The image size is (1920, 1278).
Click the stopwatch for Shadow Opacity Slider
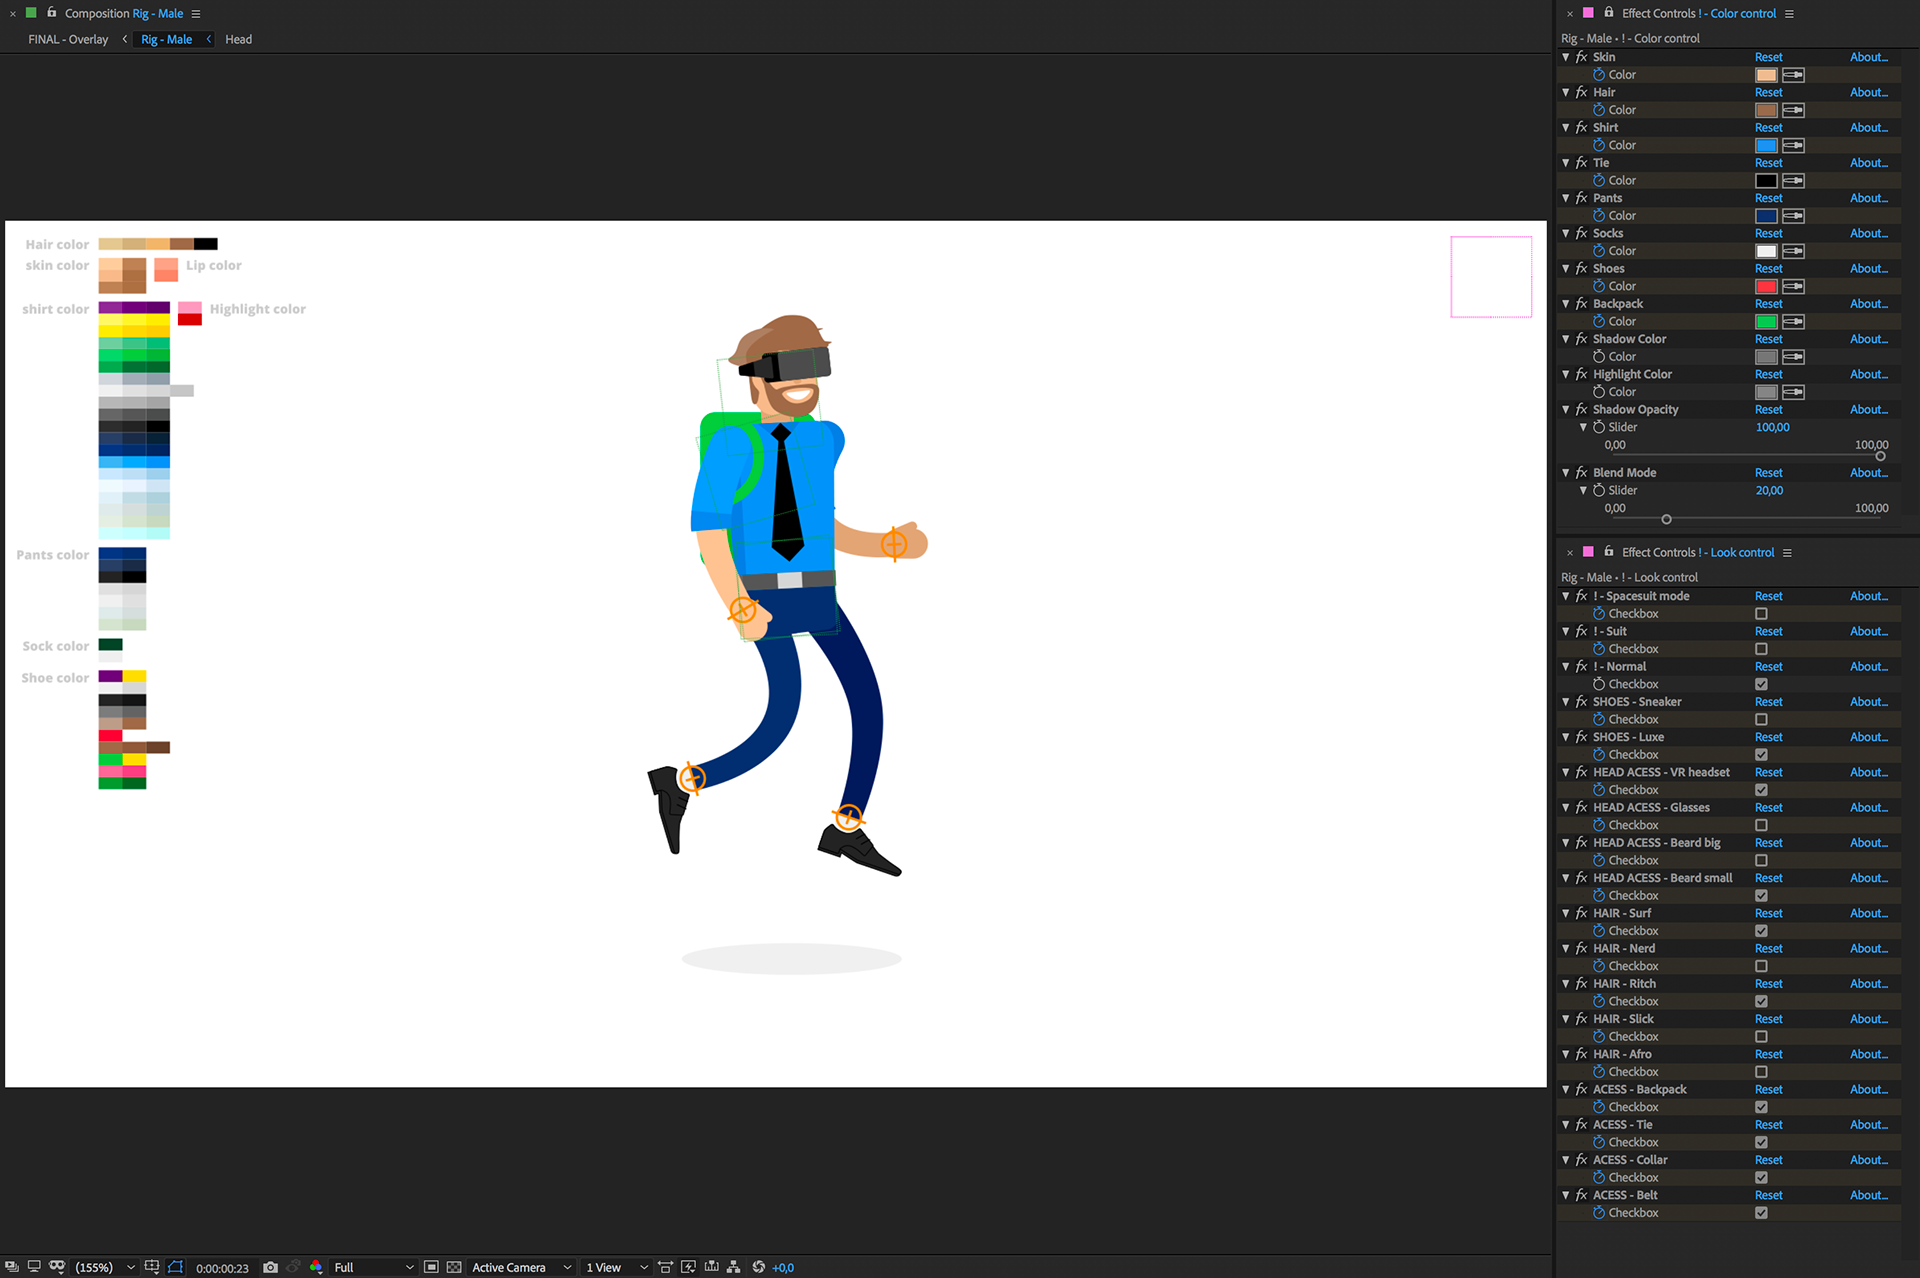[1601, 427]
